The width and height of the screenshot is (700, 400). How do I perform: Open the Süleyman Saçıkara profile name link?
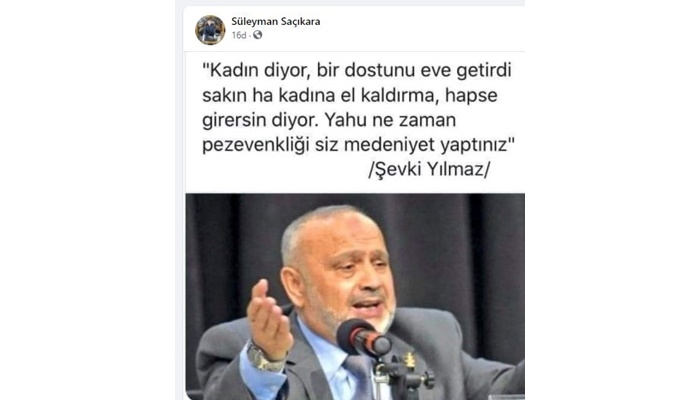275,21
